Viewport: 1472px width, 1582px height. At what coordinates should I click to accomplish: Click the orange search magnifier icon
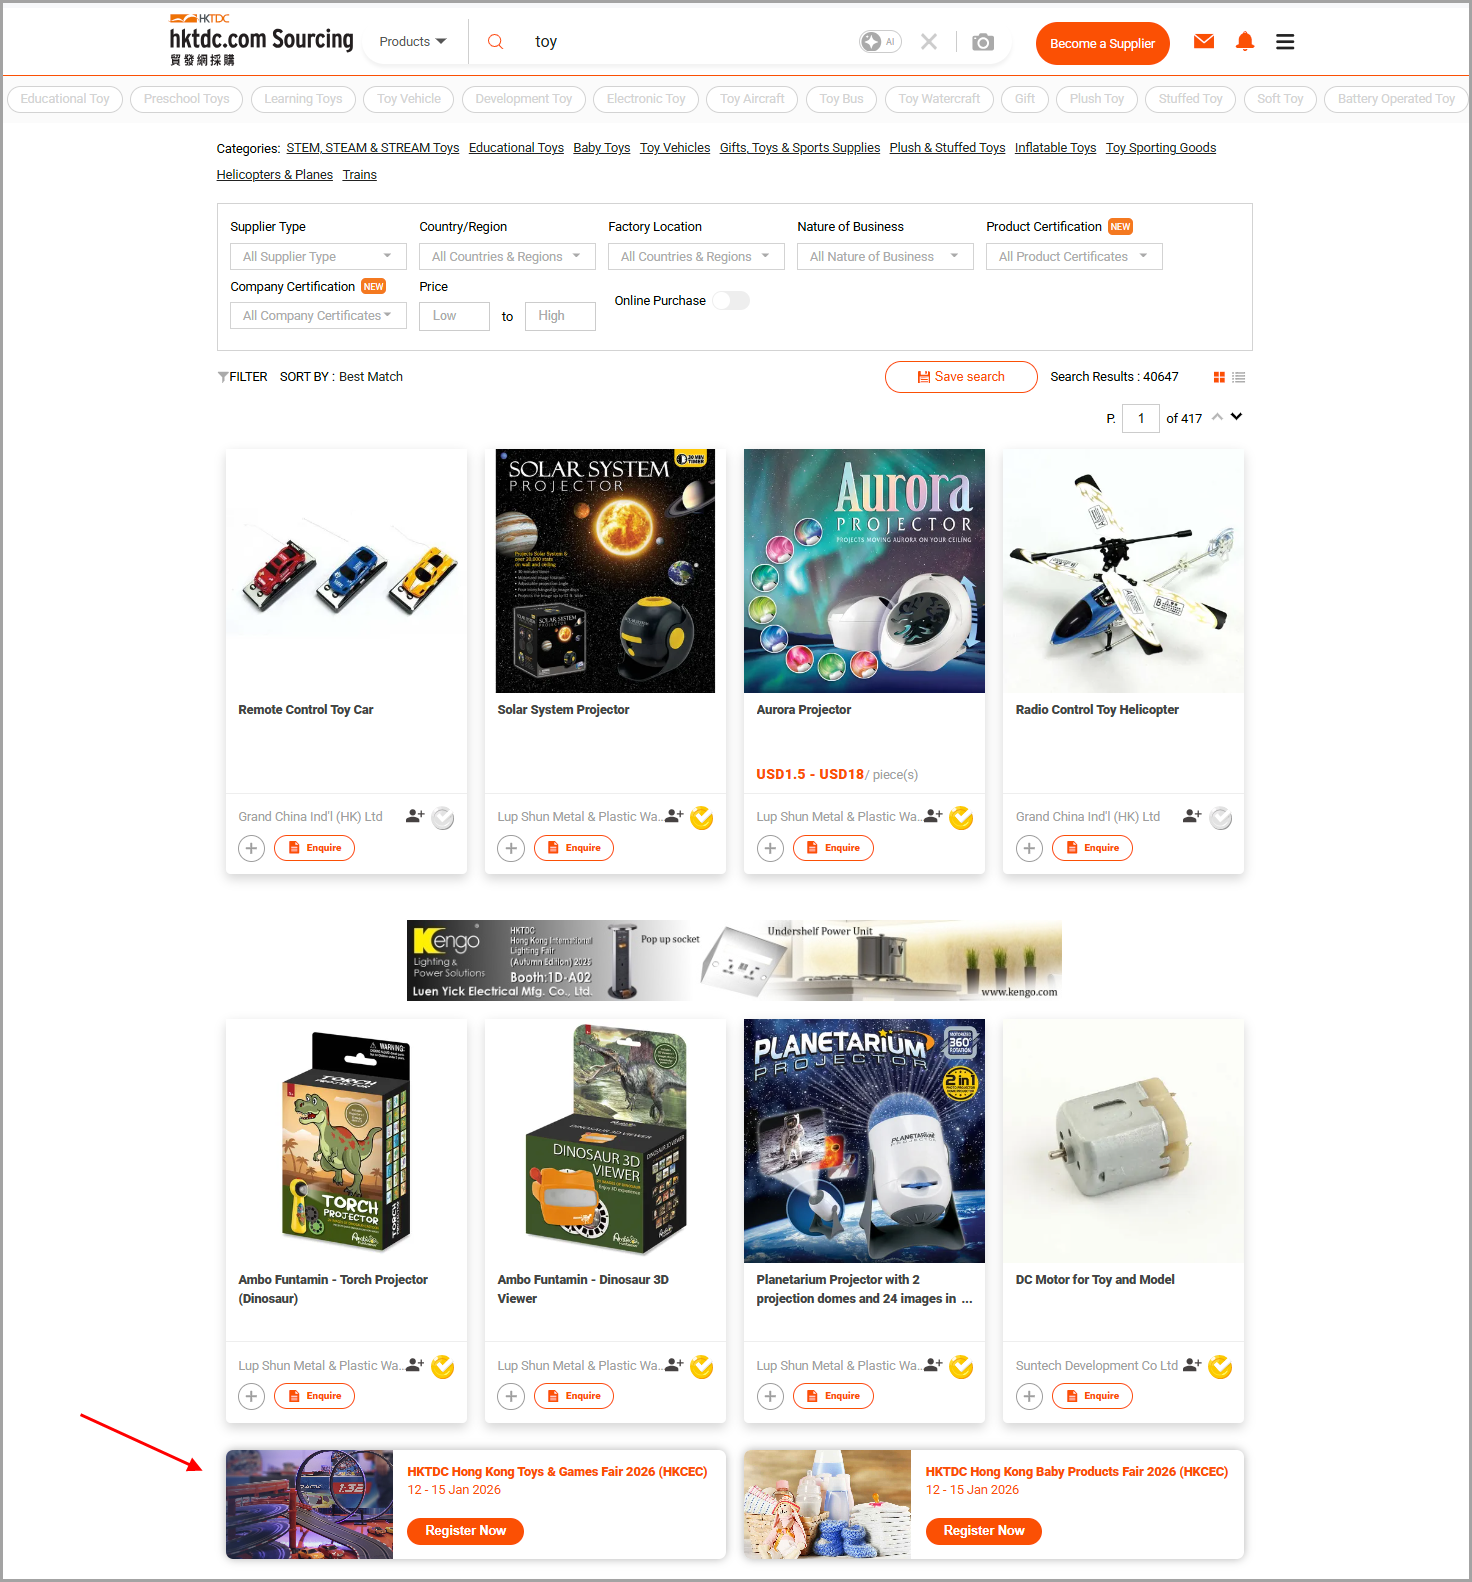coord(495,42)
